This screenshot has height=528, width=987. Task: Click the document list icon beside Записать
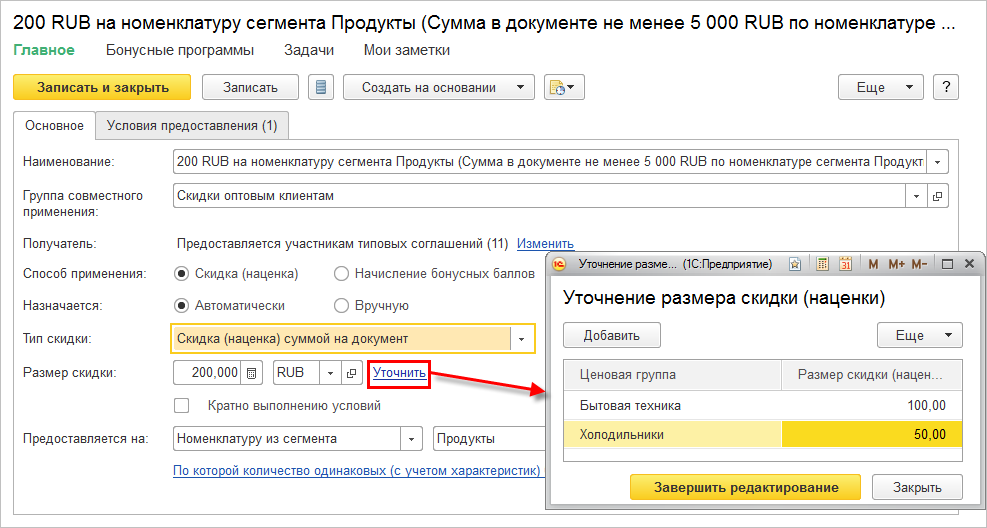tap(321, 87)
